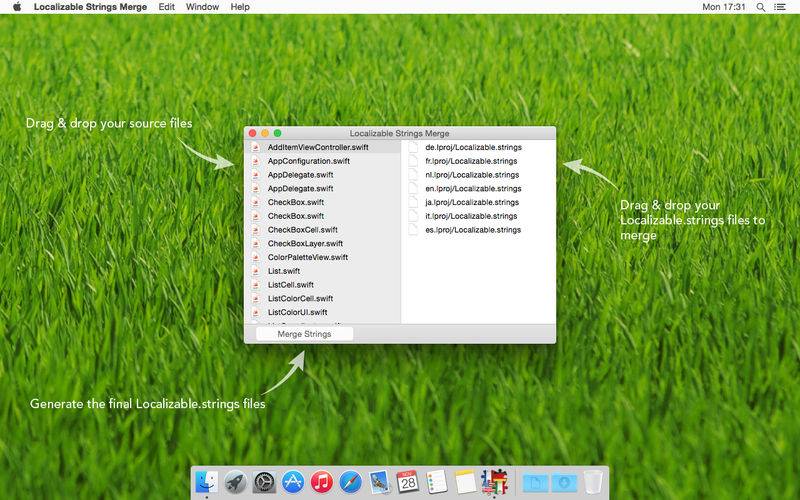Click the Localizable Strings Merge window title bar
800x500 pixels.
click(399, 133)
